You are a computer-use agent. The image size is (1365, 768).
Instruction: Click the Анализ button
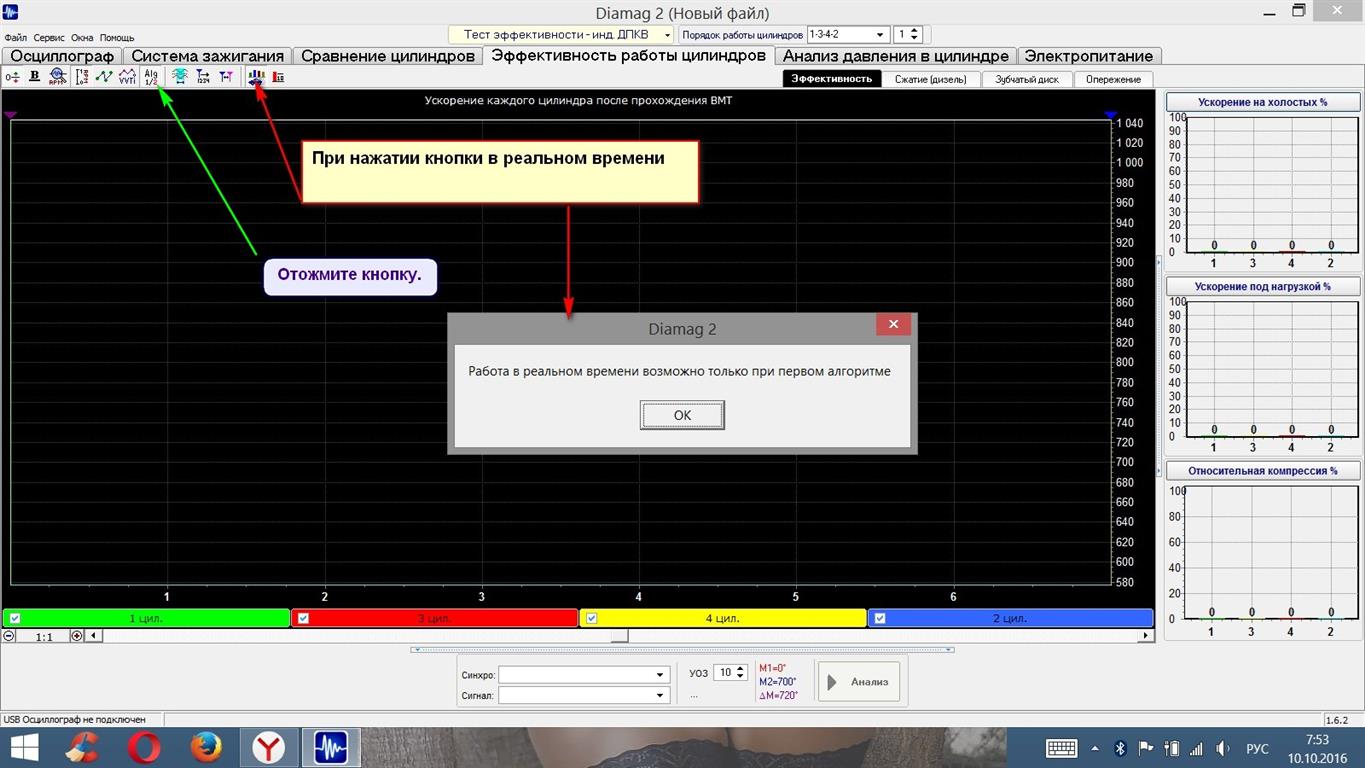(859, 682)
